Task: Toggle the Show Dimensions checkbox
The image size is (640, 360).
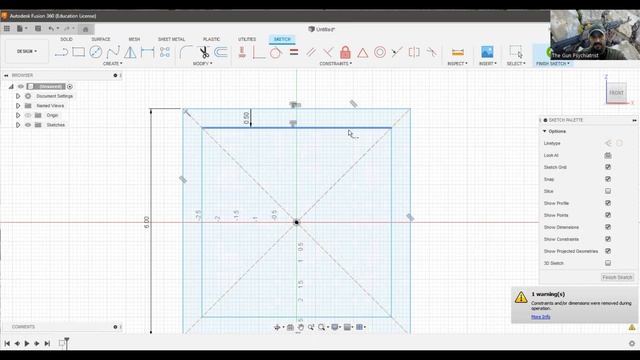Action: 608,227
